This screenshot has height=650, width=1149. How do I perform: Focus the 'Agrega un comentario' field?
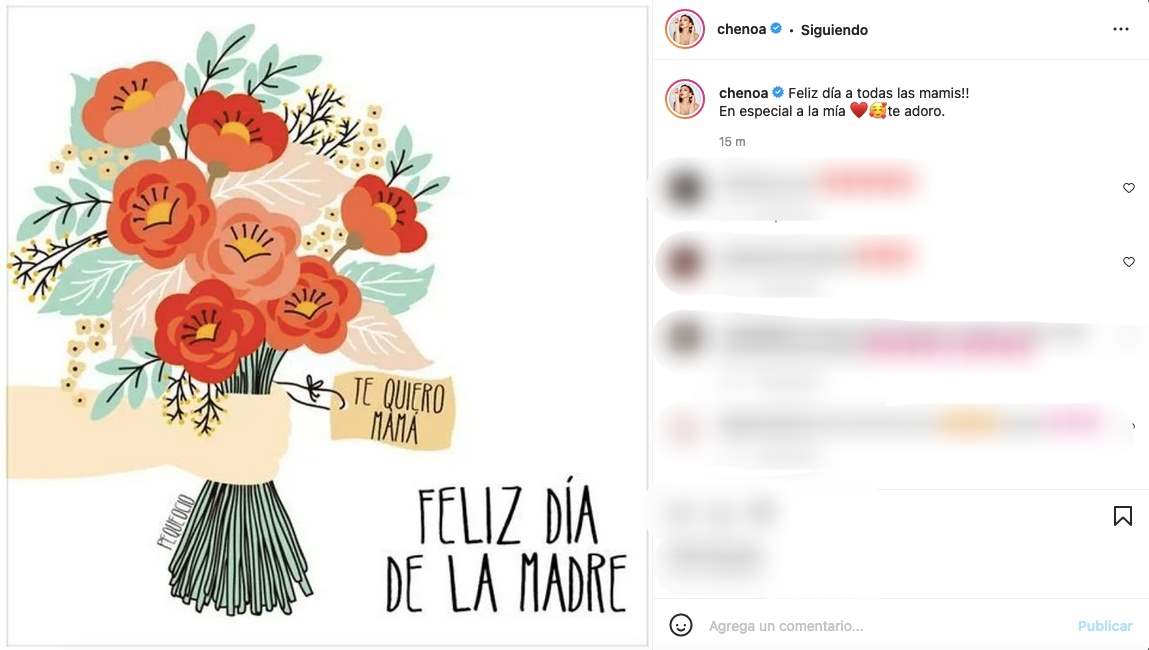point(887,626)
